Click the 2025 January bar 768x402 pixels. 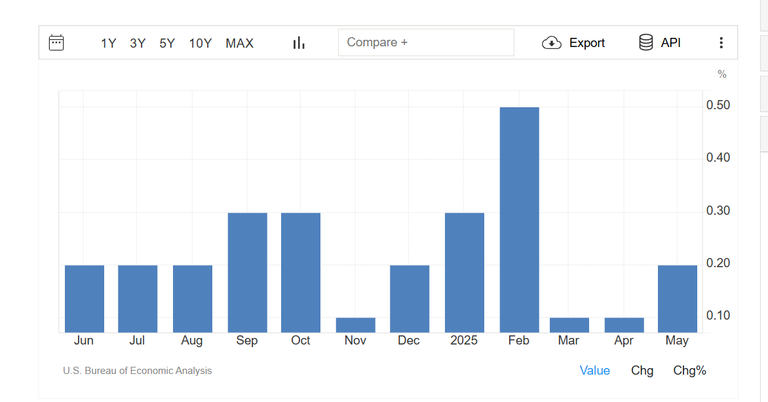[464, 273]
